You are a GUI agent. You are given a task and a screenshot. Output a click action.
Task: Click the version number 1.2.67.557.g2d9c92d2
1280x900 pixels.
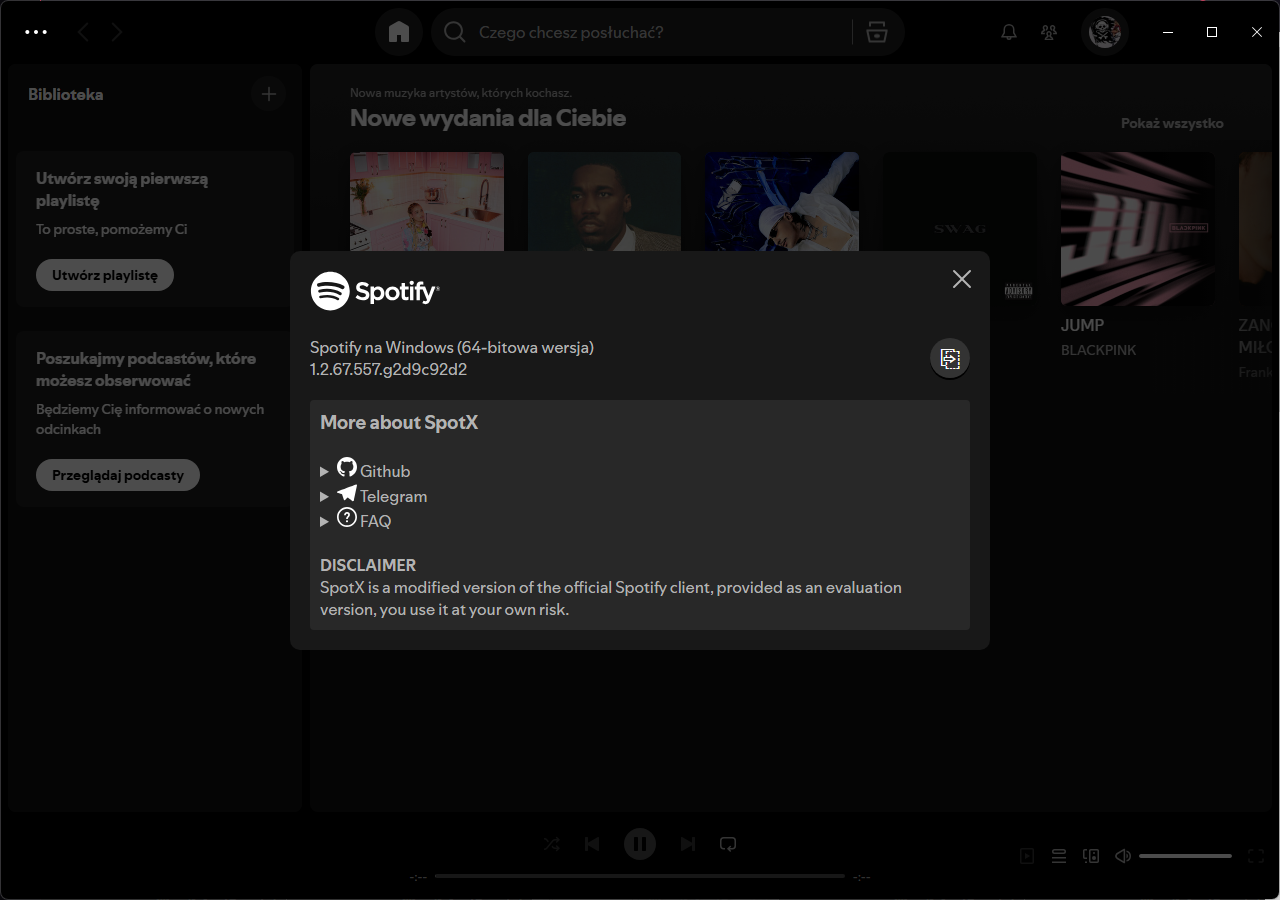(389, 369)
